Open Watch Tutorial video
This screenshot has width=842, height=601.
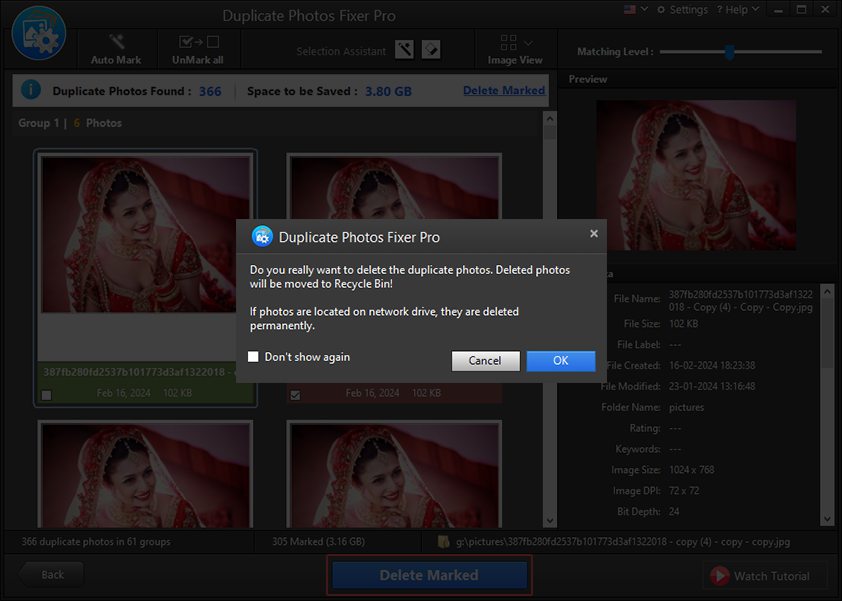pos(765,576)
